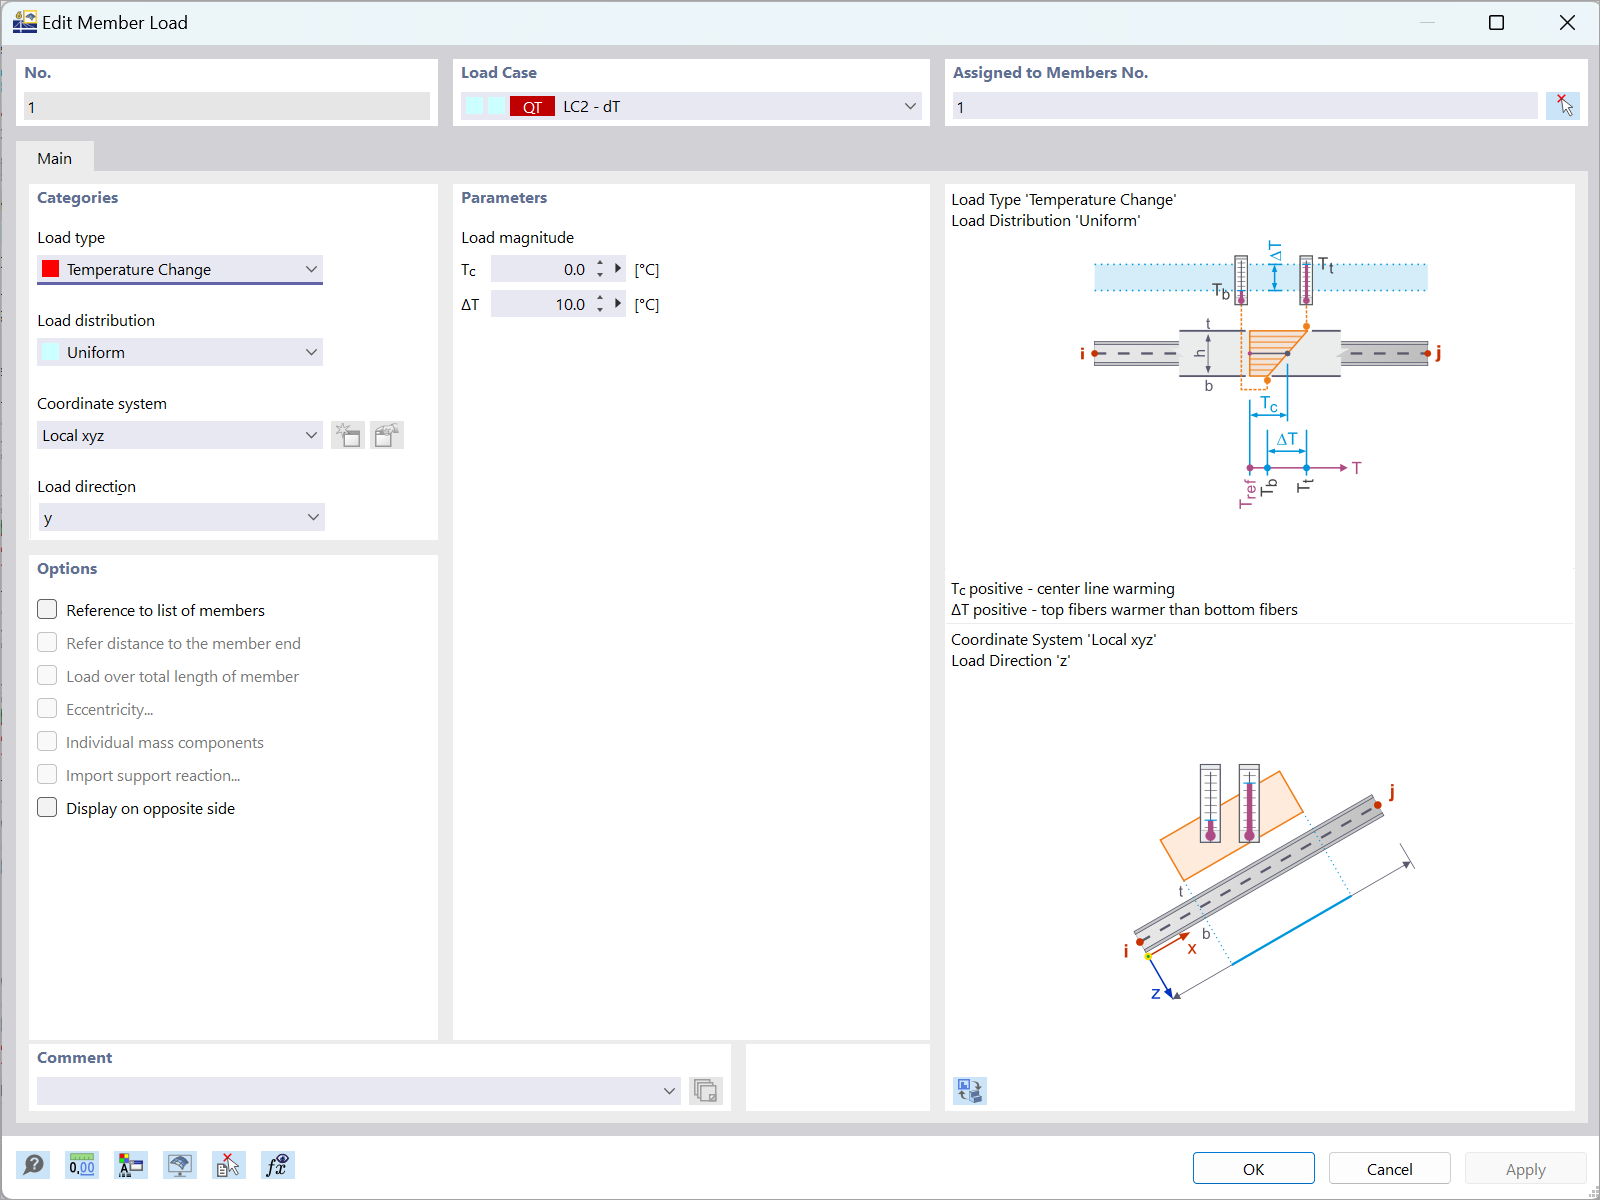Enable the Eccentricity option

point(47,708)
